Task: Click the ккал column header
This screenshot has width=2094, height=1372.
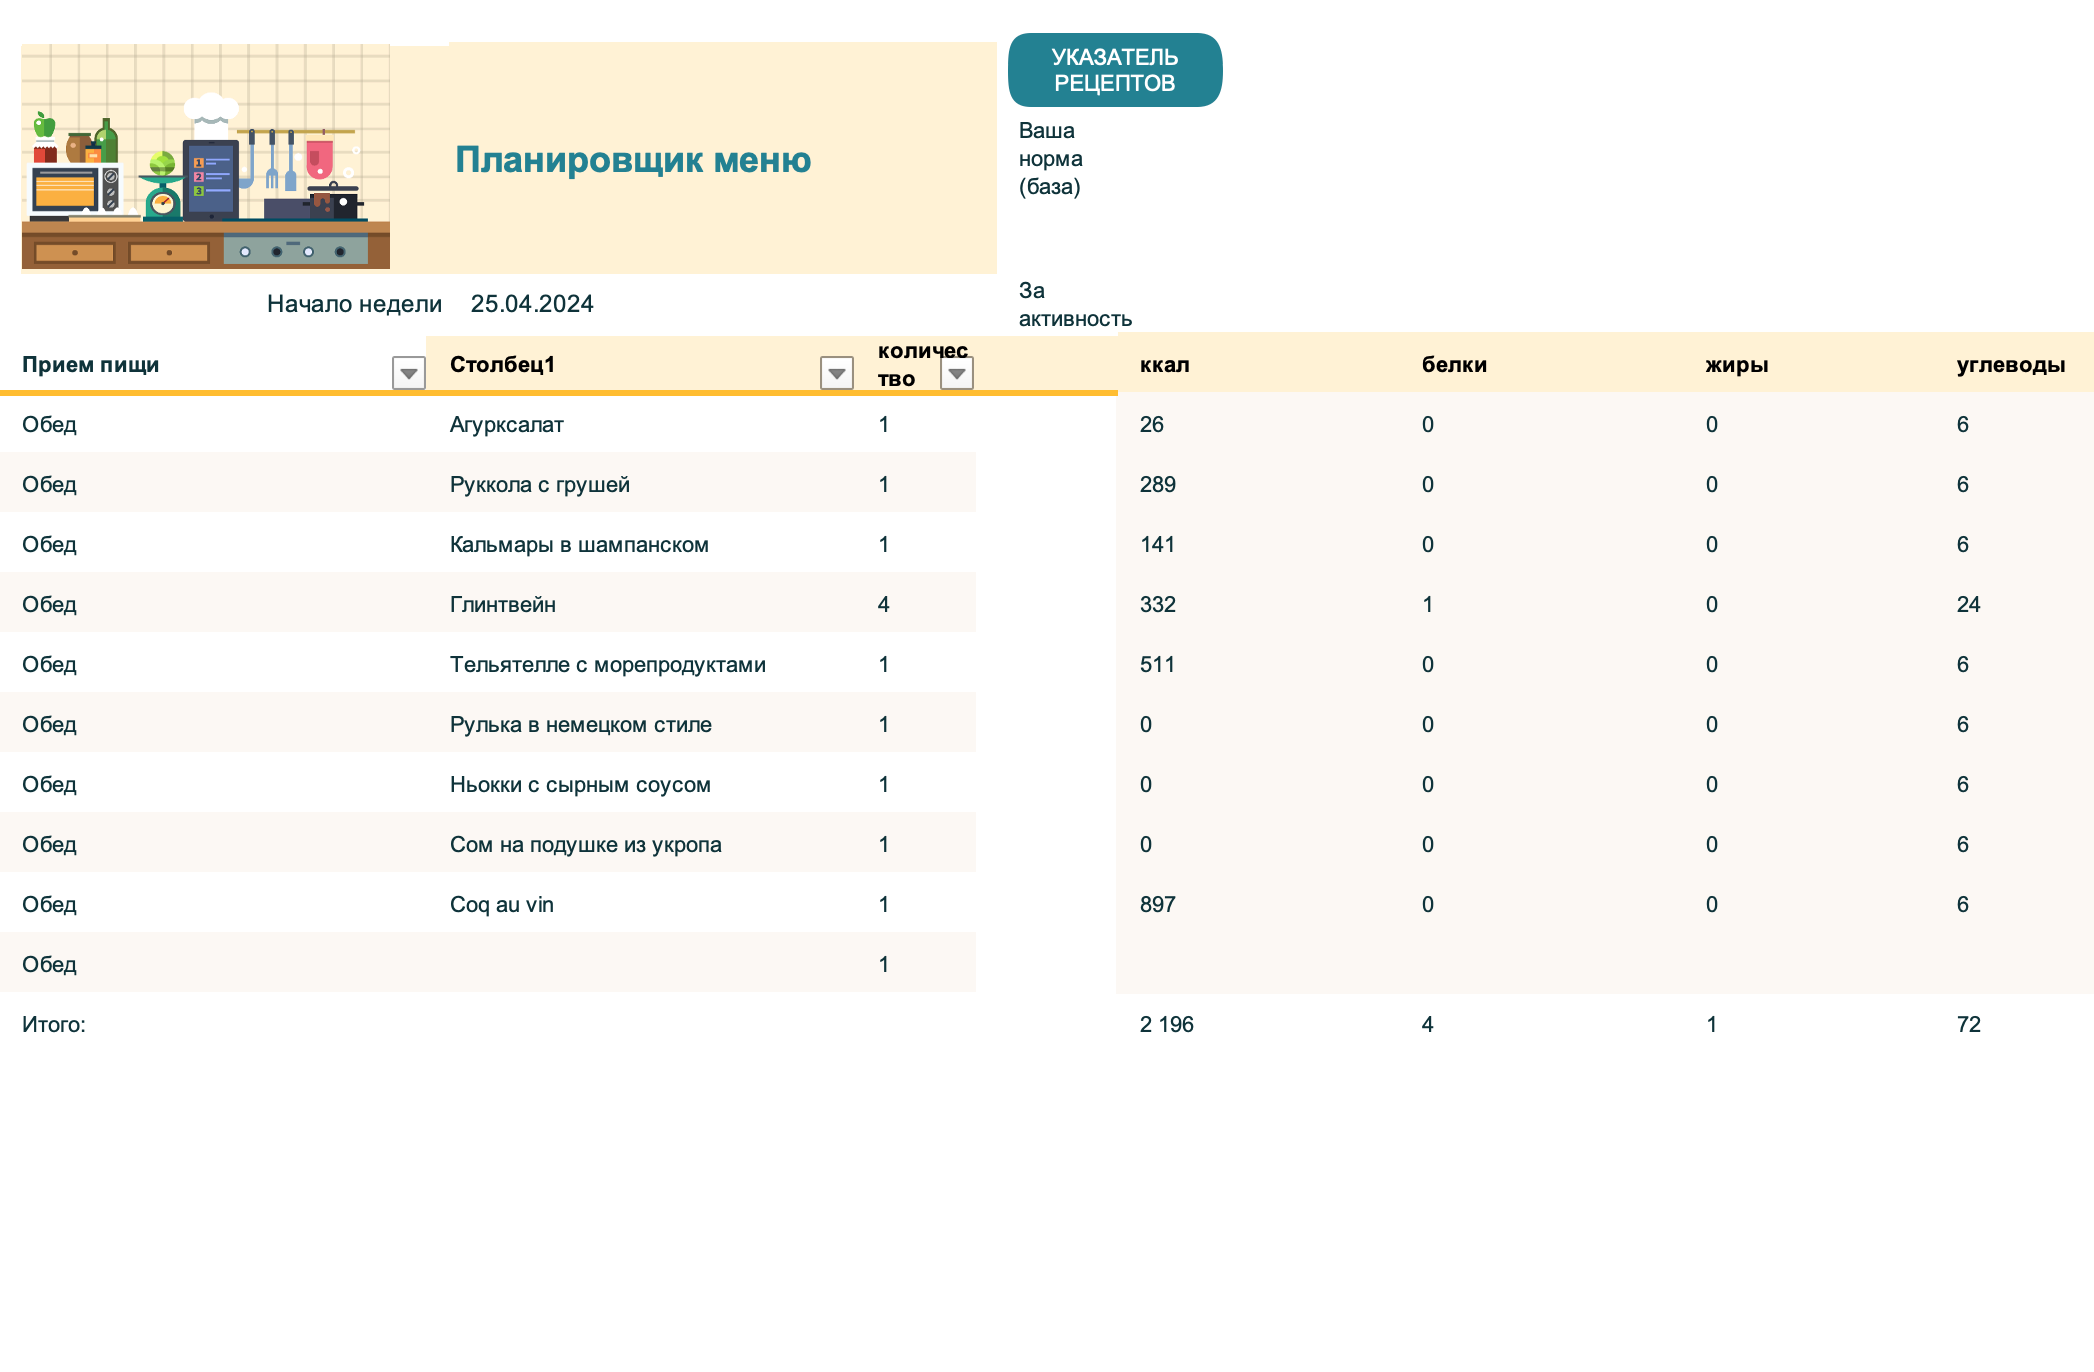Action: point(1165,364)
